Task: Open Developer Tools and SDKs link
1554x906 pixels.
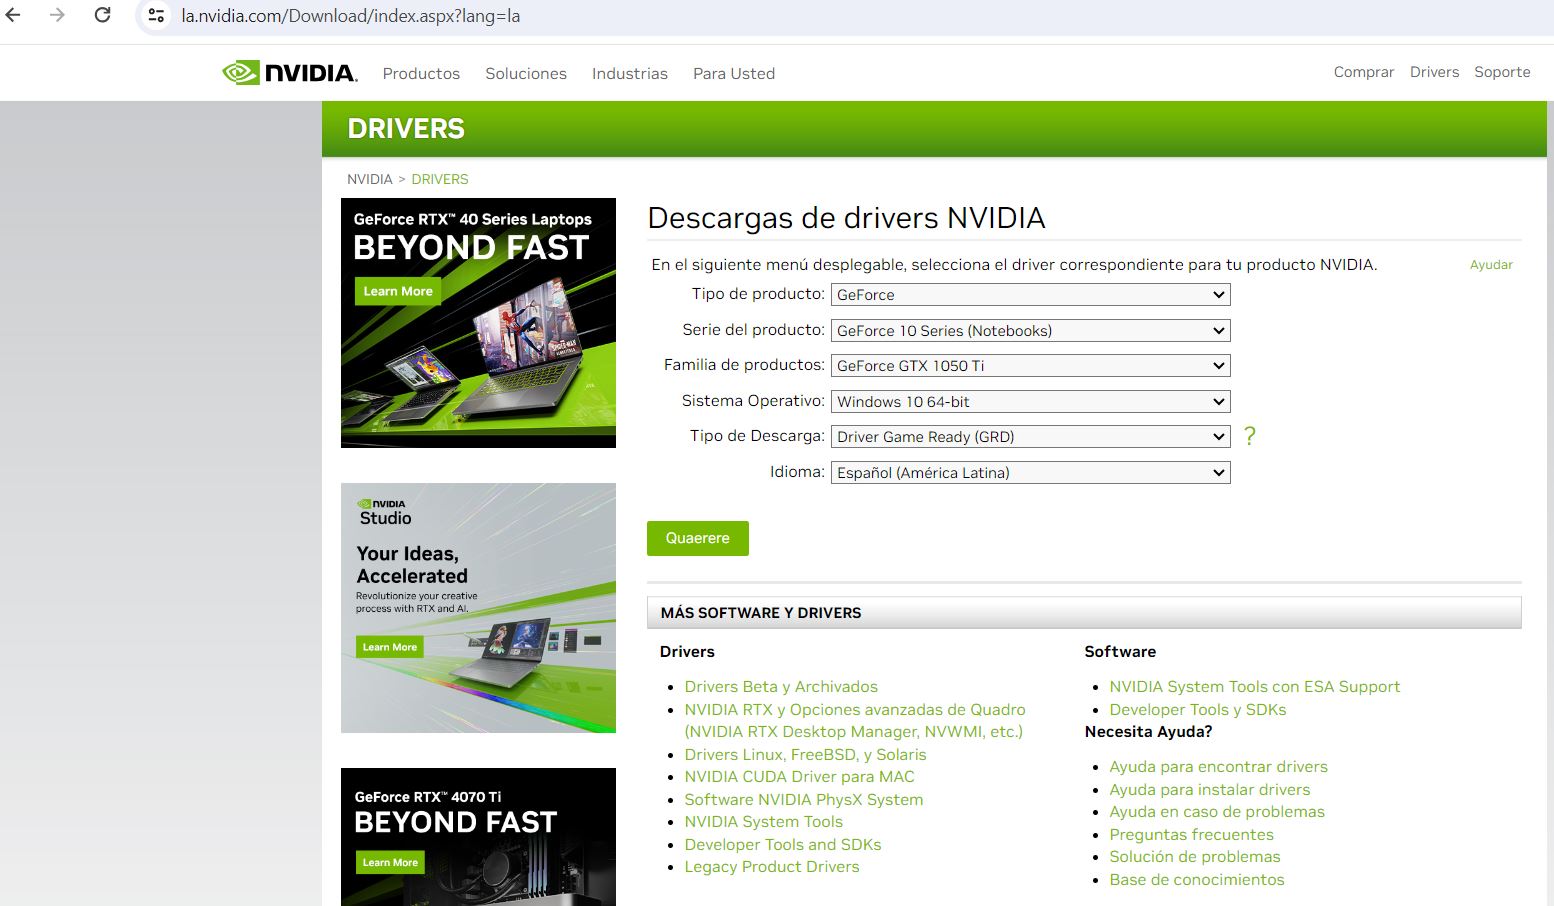Action: 783,845
